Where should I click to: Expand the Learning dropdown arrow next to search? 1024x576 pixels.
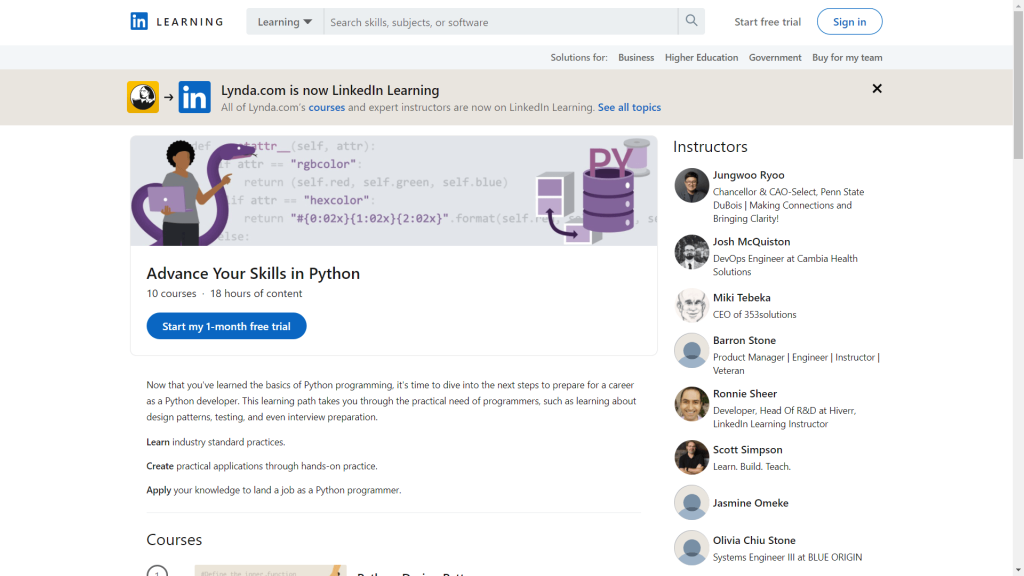307,21
